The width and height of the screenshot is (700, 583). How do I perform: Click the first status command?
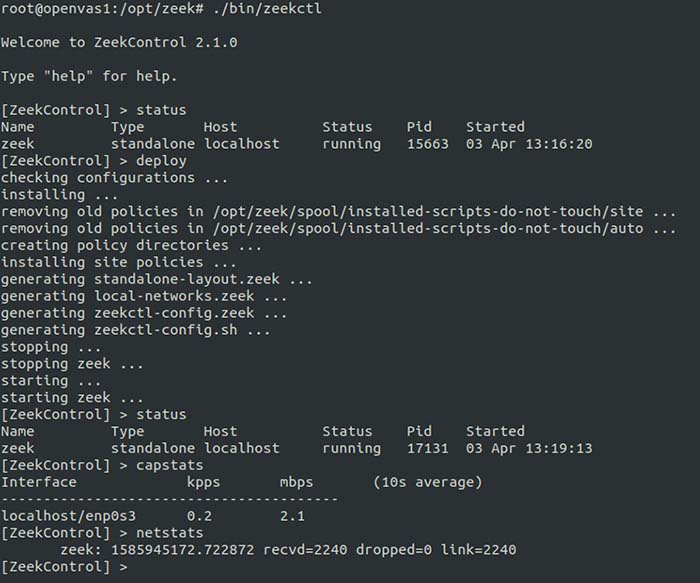pos(161,110)
